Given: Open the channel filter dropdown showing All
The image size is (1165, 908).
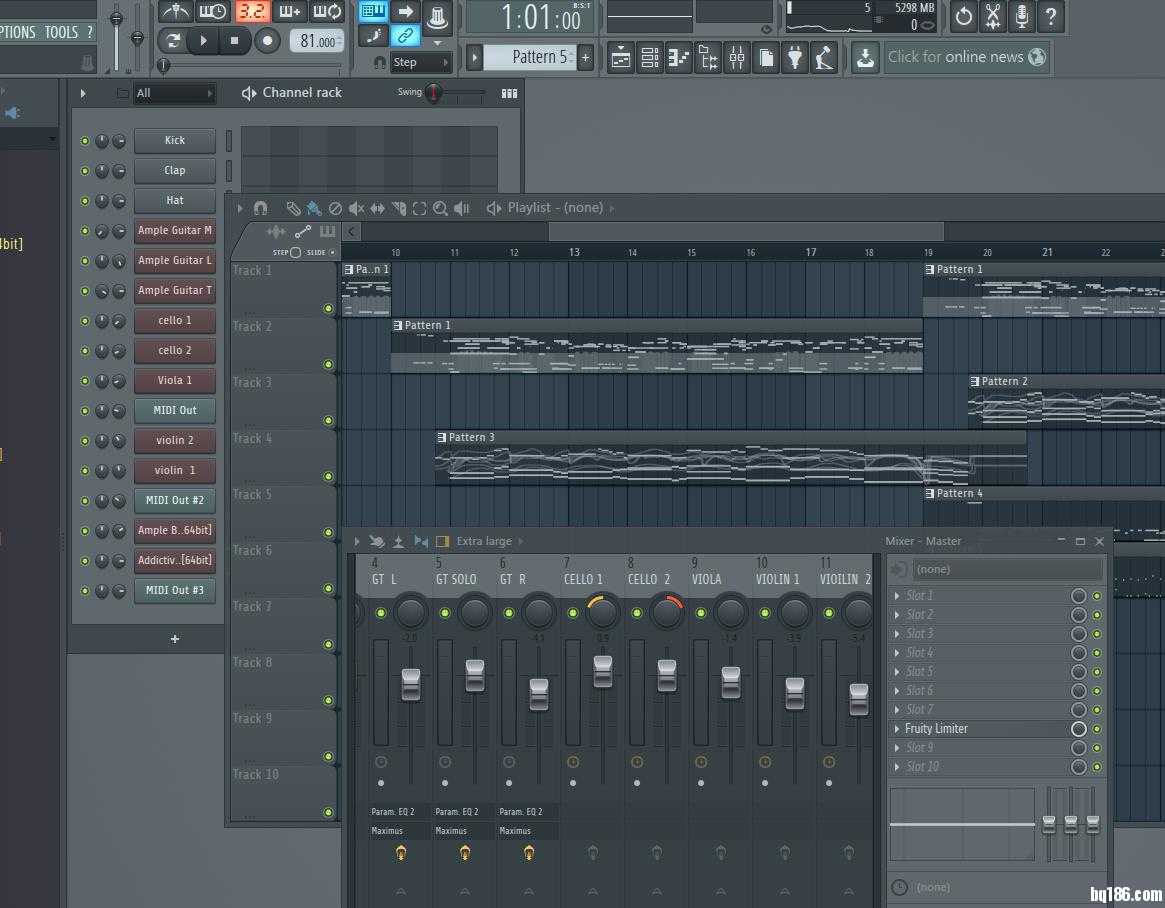Looking at the screenshot, I should [x=175, y=93].
